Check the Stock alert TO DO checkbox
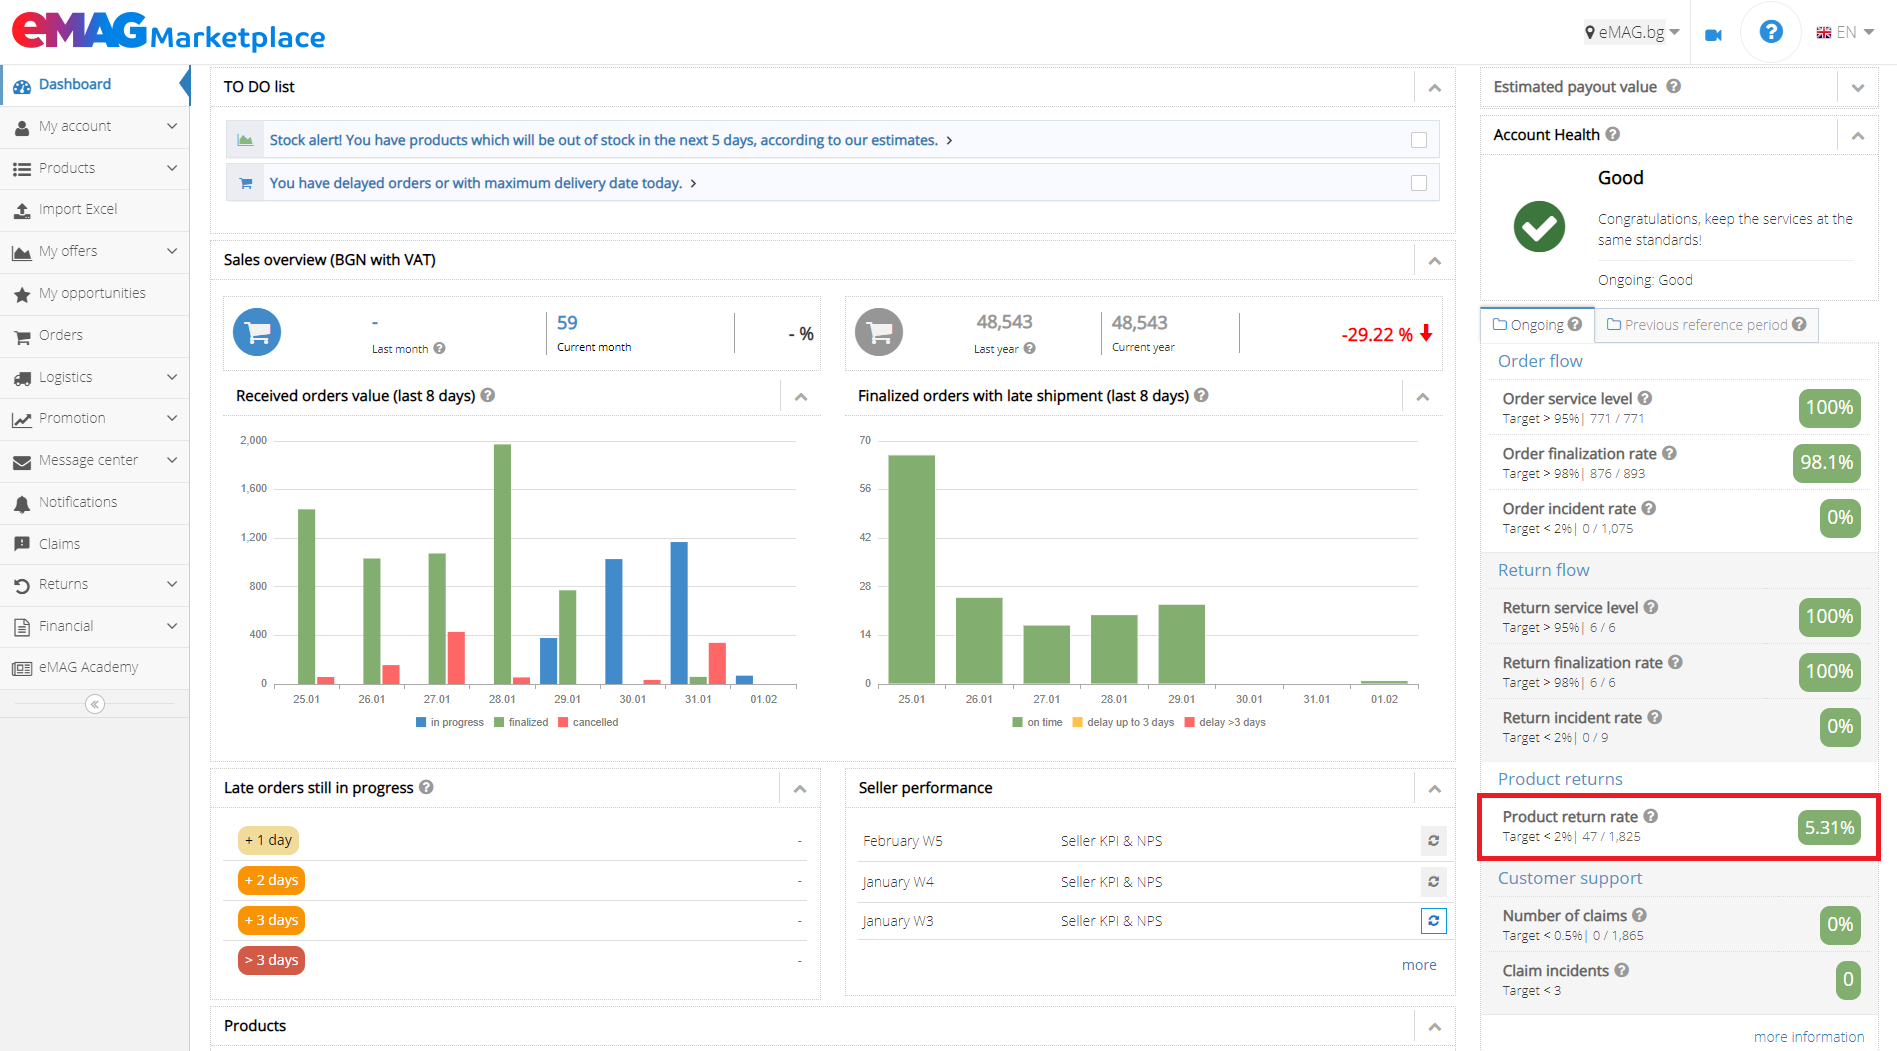Image resolution: width=1897 pixels, height=1051 pixels. point(1419,140)
